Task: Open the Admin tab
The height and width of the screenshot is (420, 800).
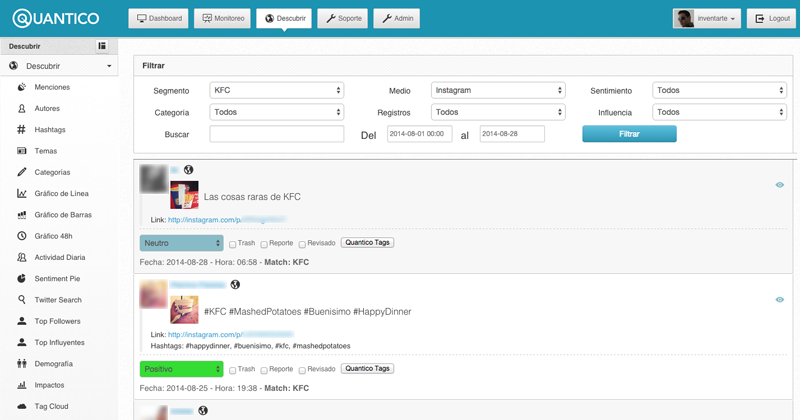Action: [x=396, y=18]
